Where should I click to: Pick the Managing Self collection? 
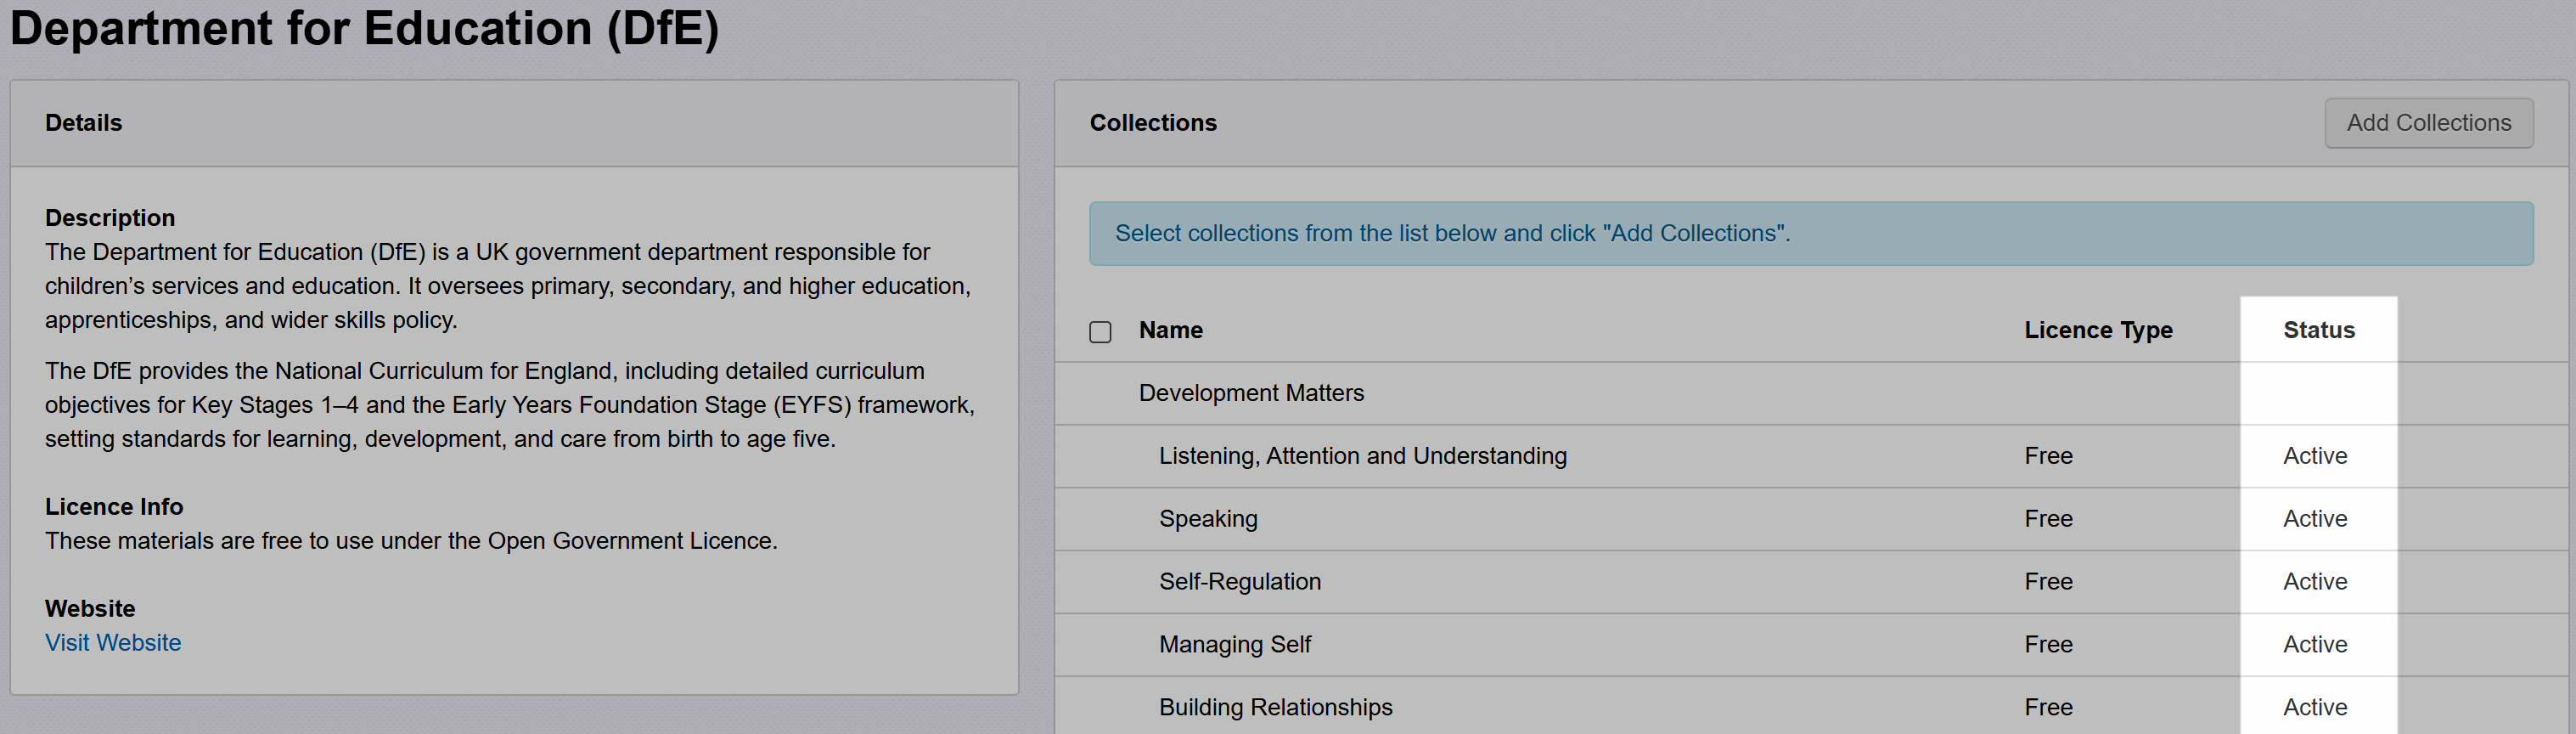pos(1234,645)
